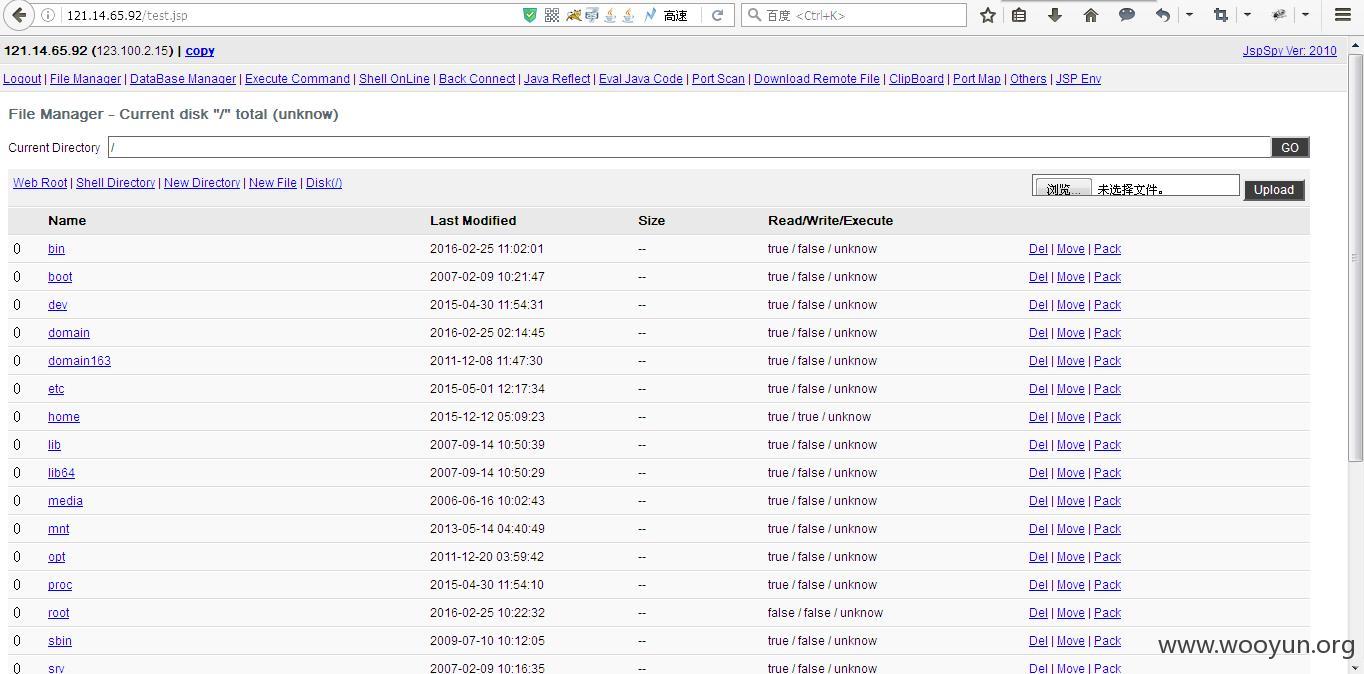The height and width of the screenshot is (674, 1364).
Task: Click the Disk(/) link
Action: pyautogui.click(x=324, y=183)
